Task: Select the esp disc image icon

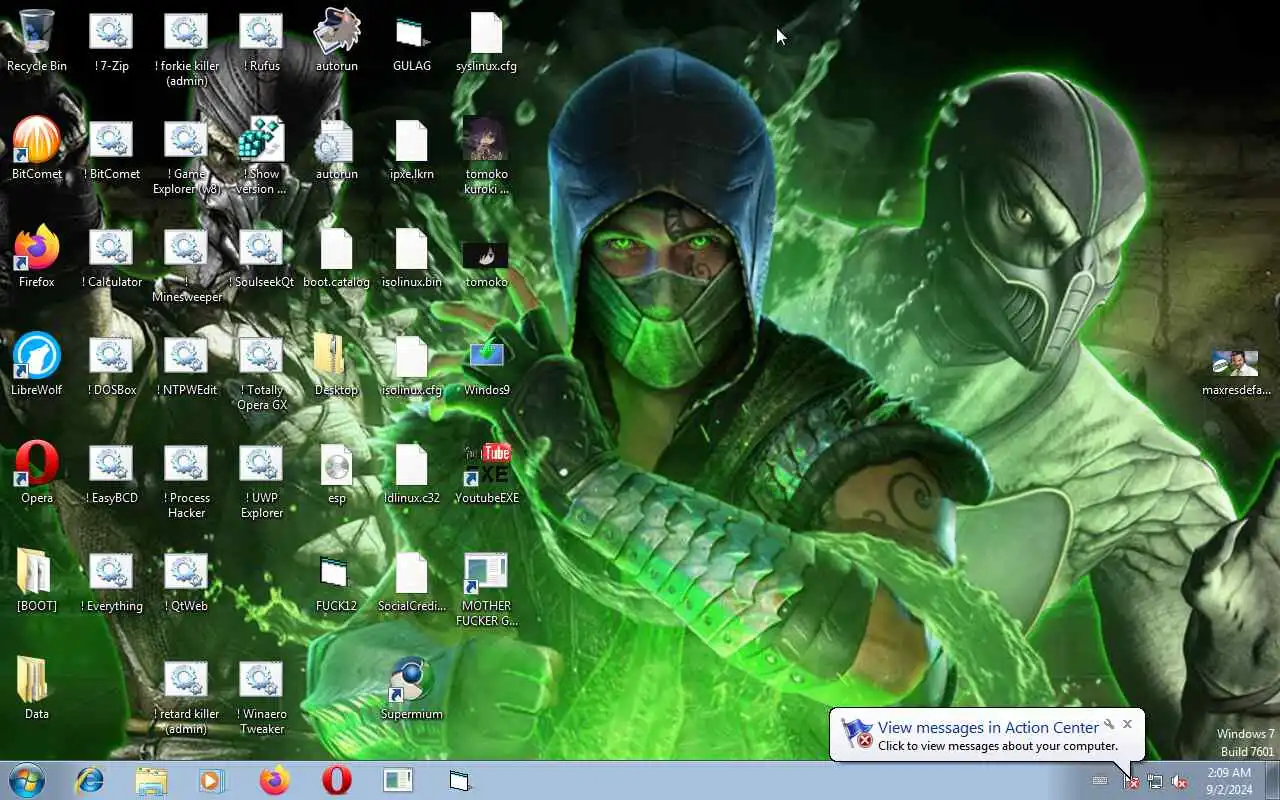Action: pos(337,473)
